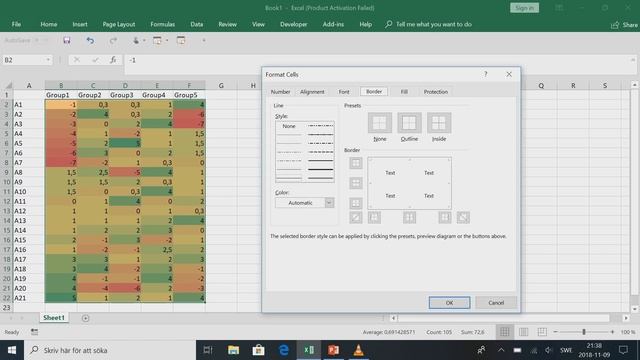640x360 pixels.
Task: Click the zoom out minus button
Action: click(555, 332)
